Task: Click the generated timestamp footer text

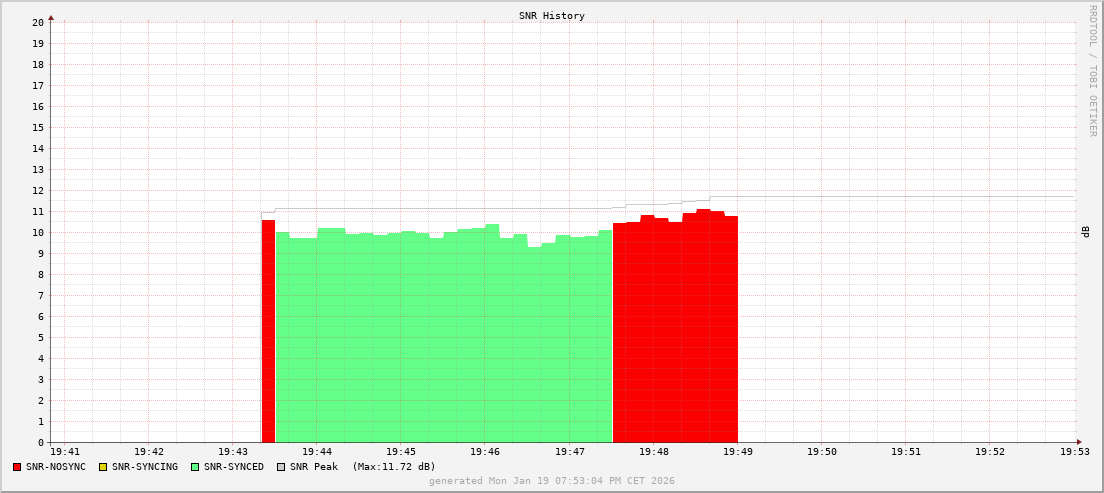Action: click(551, 481)
